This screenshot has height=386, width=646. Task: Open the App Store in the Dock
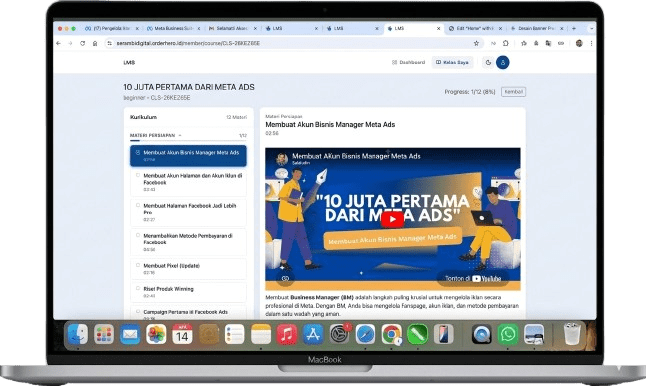(x=313, y=334)
